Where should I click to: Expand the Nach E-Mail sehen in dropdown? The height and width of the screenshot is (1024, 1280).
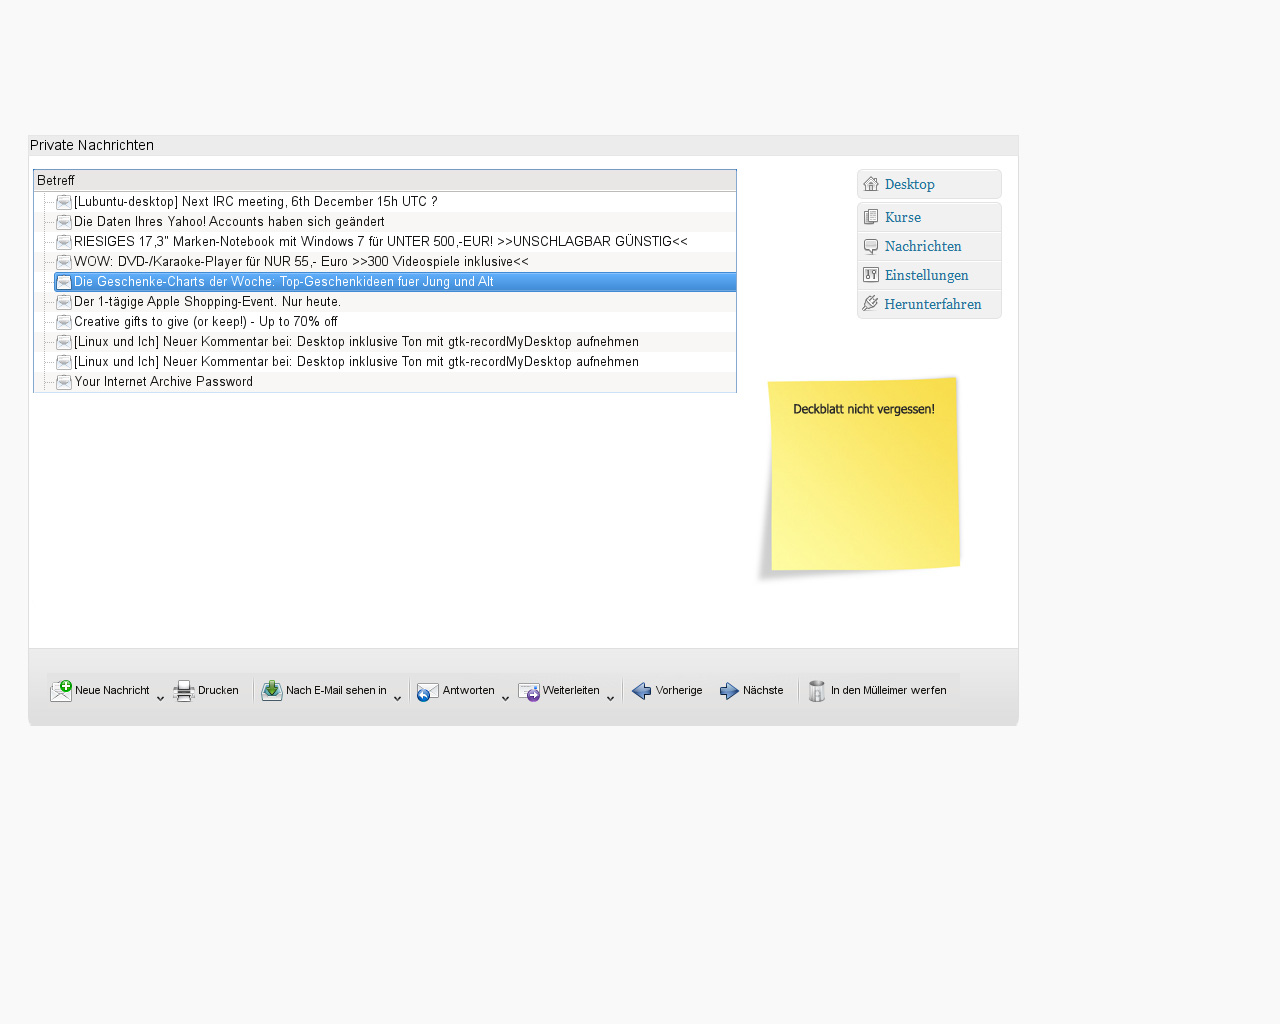pos(397,698)
